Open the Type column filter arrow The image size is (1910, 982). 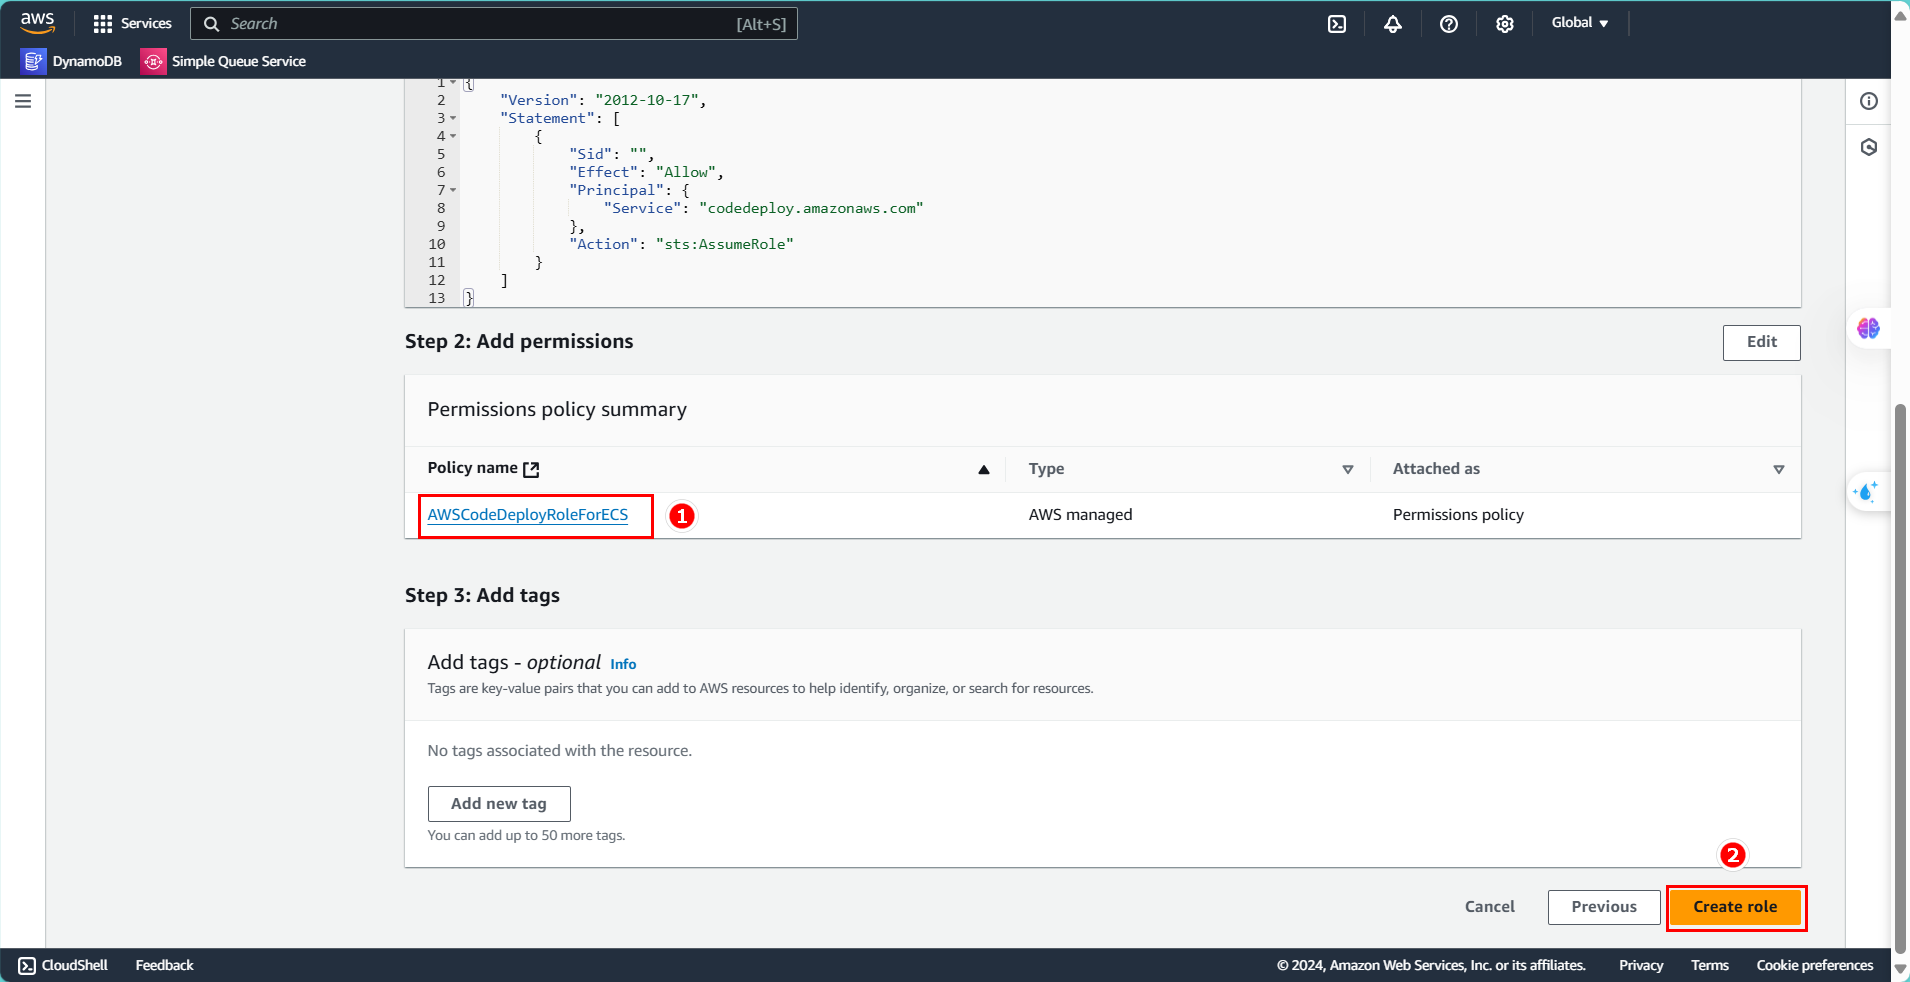coord(1348,469)
